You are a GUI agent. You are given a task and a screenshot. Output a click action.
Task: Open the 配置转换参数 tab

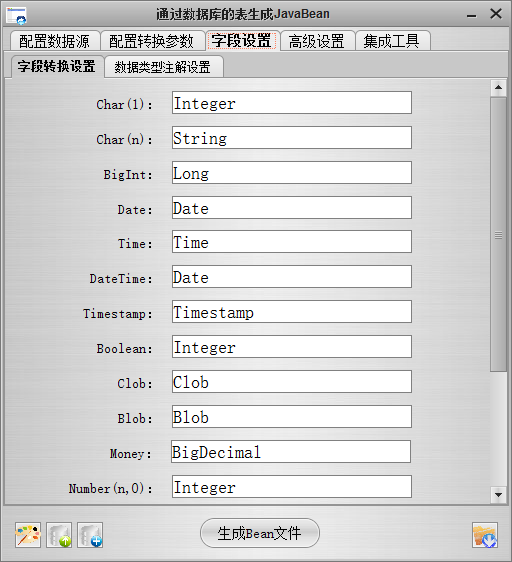(x=152, y=41)
